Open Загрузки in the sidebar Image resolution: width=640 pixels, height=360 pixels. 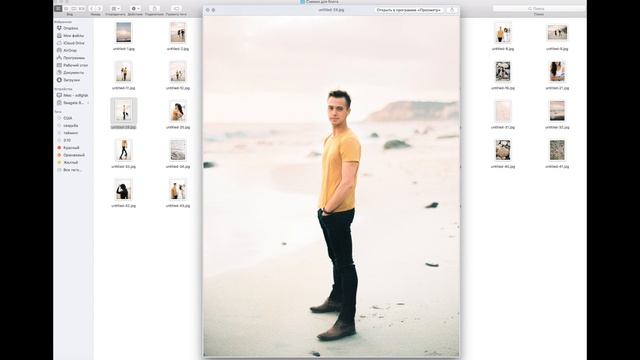(69, 80)
